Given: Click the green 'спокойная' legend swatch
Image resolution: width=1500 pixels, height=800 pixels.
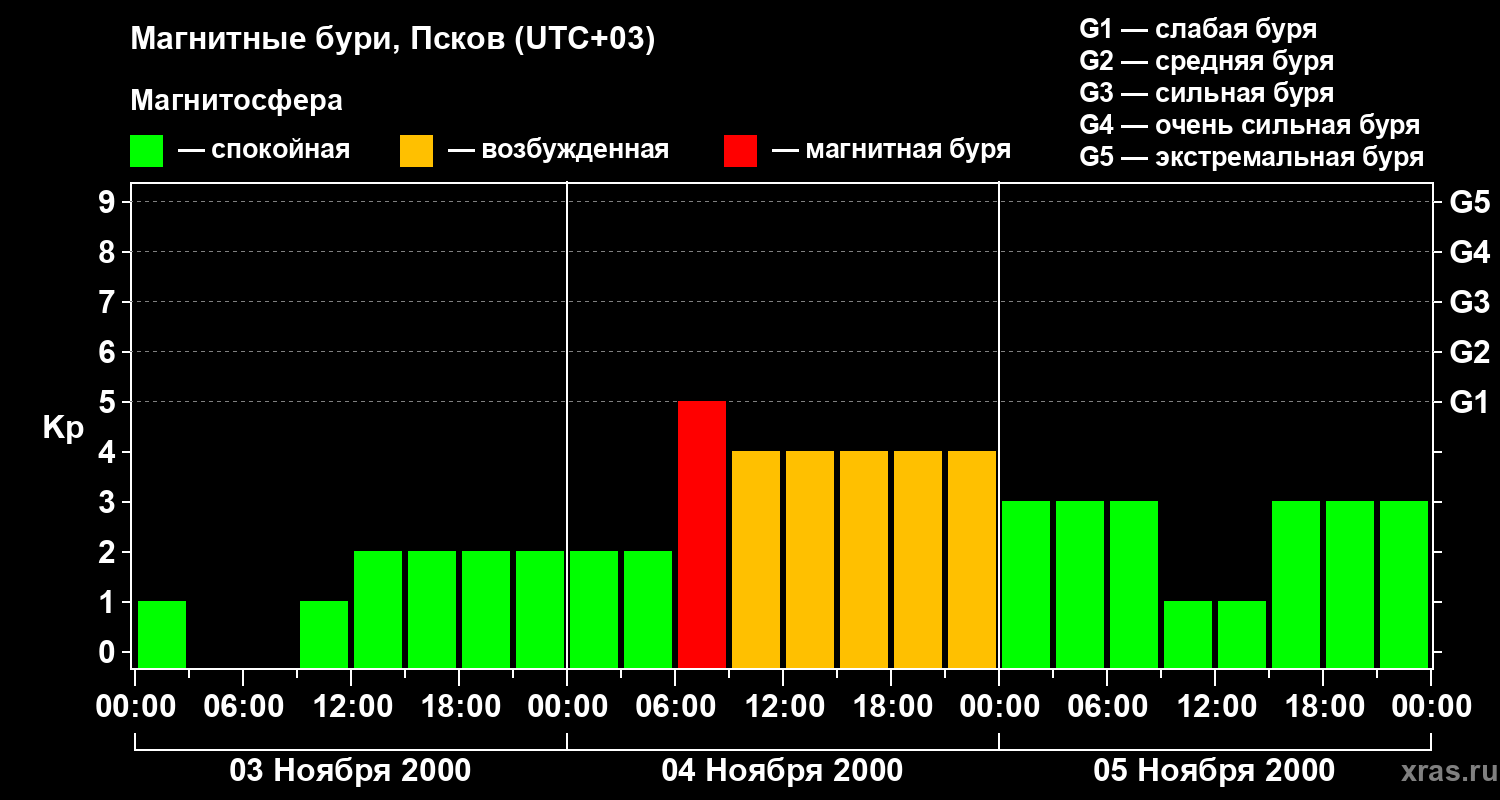Looking at the screenshot, I should pos(147,151).
